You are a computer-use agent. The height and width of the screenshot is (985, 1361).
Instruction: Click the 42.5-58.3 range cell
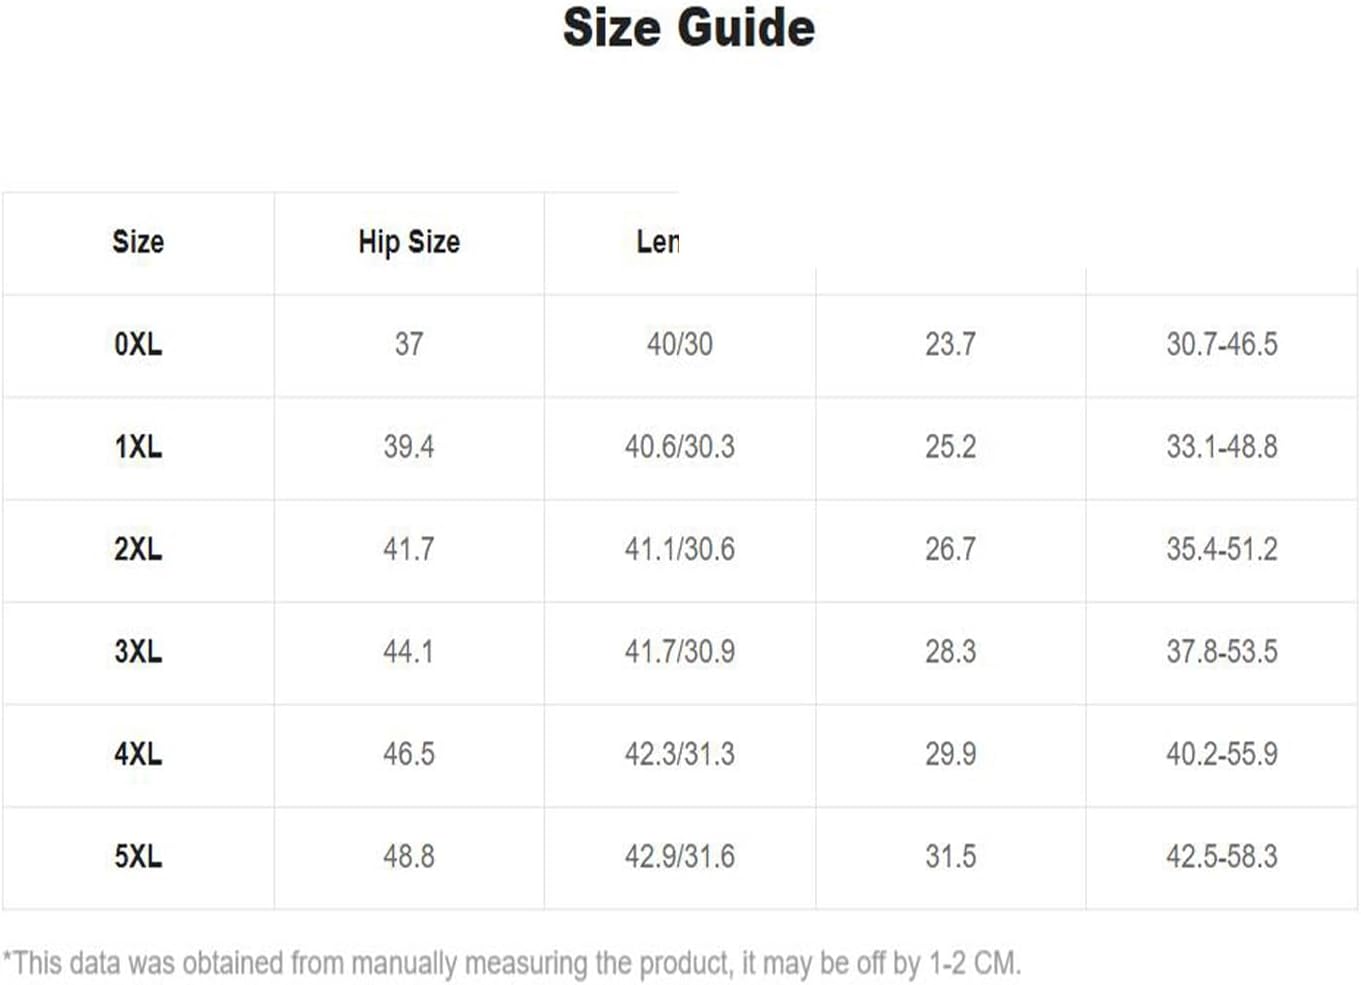1222,857
